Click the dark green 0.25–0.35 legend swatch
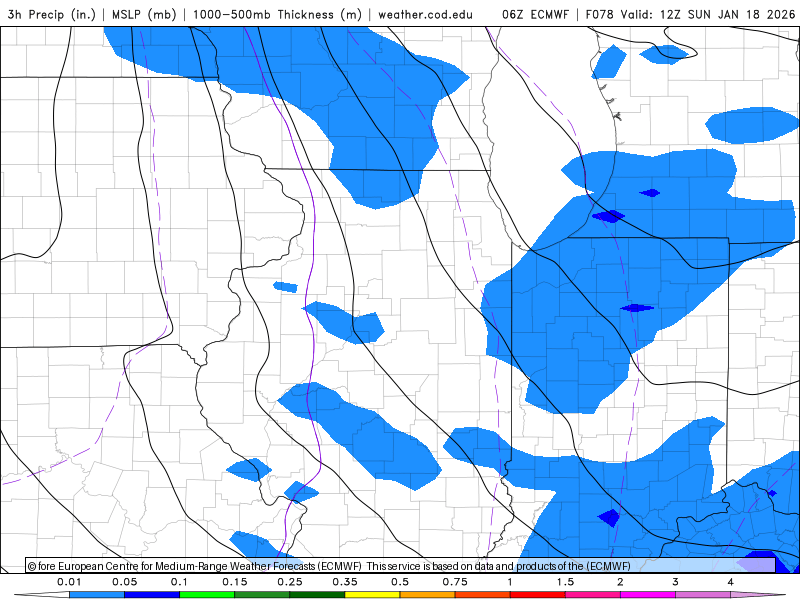800x600 pixels. click(317, 595)
